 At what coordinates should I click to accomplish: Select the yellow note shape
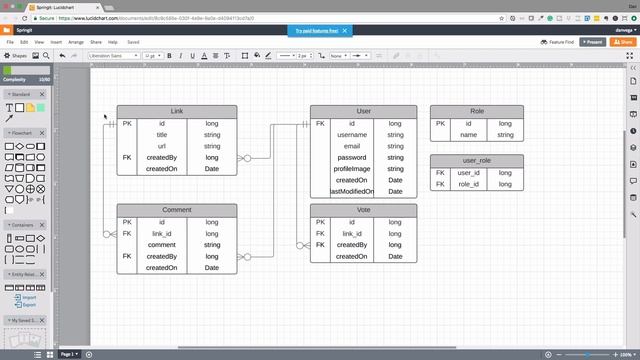pos(30,108)
